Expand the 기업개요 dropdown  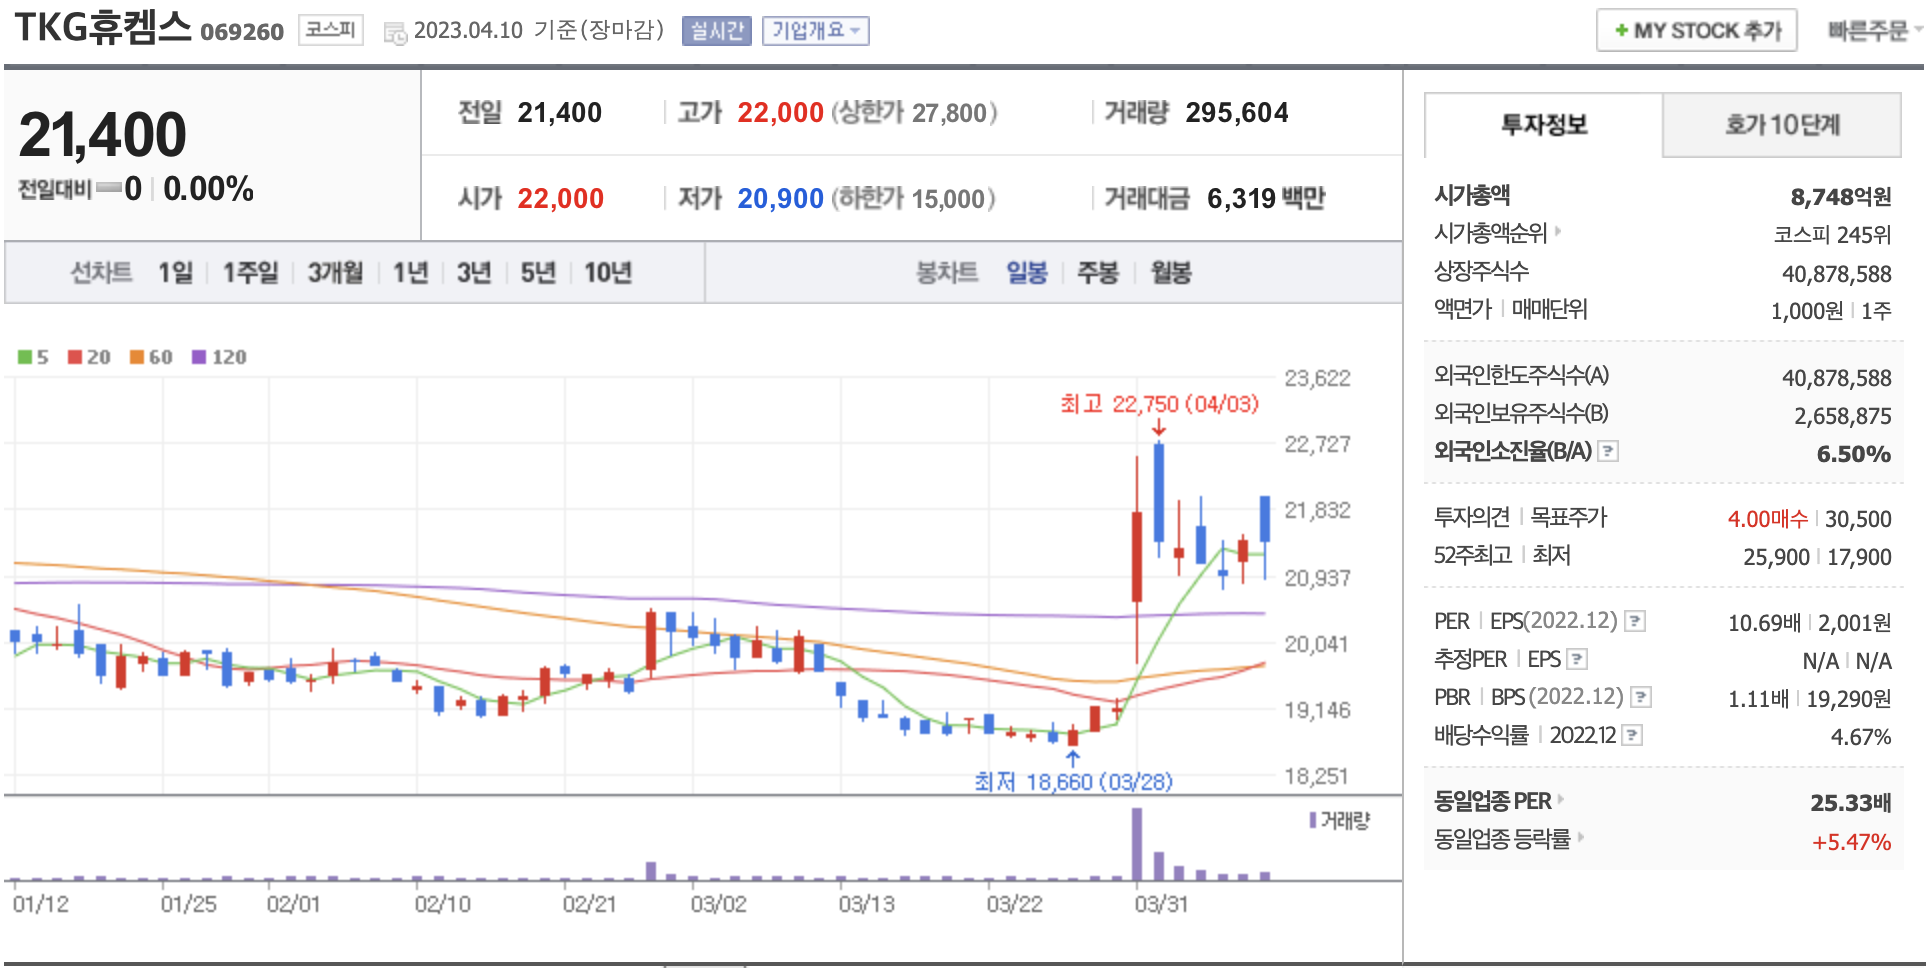tap(815, 31)
